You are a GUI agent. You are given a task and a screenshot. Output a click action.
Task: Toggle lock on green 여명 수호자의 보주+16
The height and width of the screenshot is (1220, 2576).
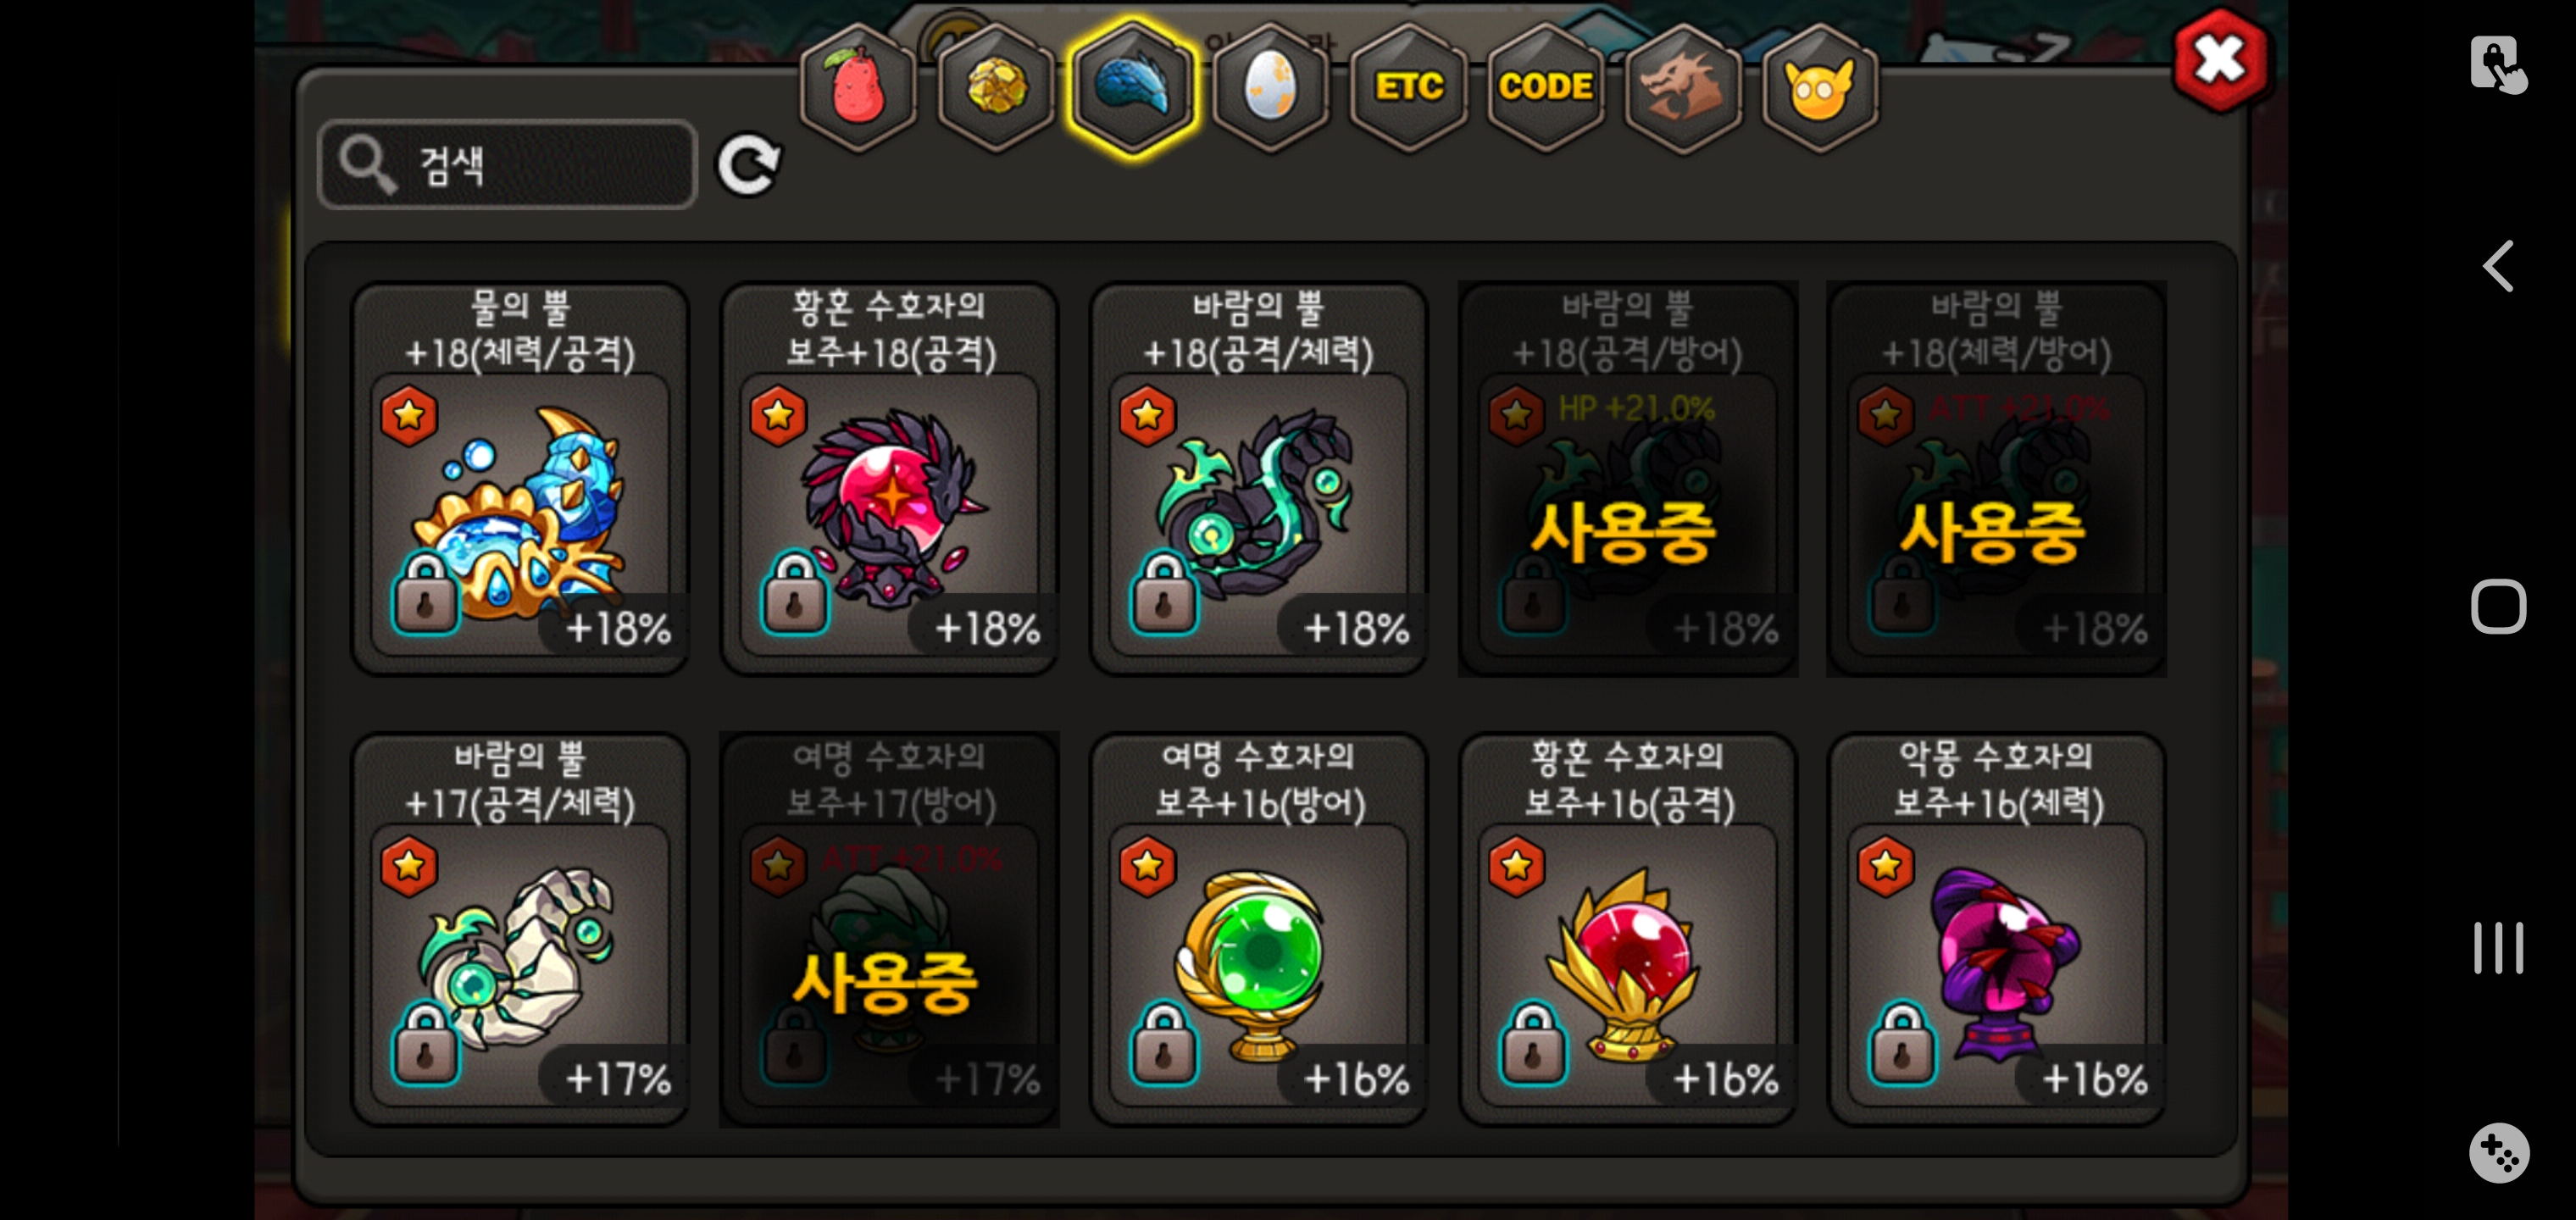pos(1163,1045)
